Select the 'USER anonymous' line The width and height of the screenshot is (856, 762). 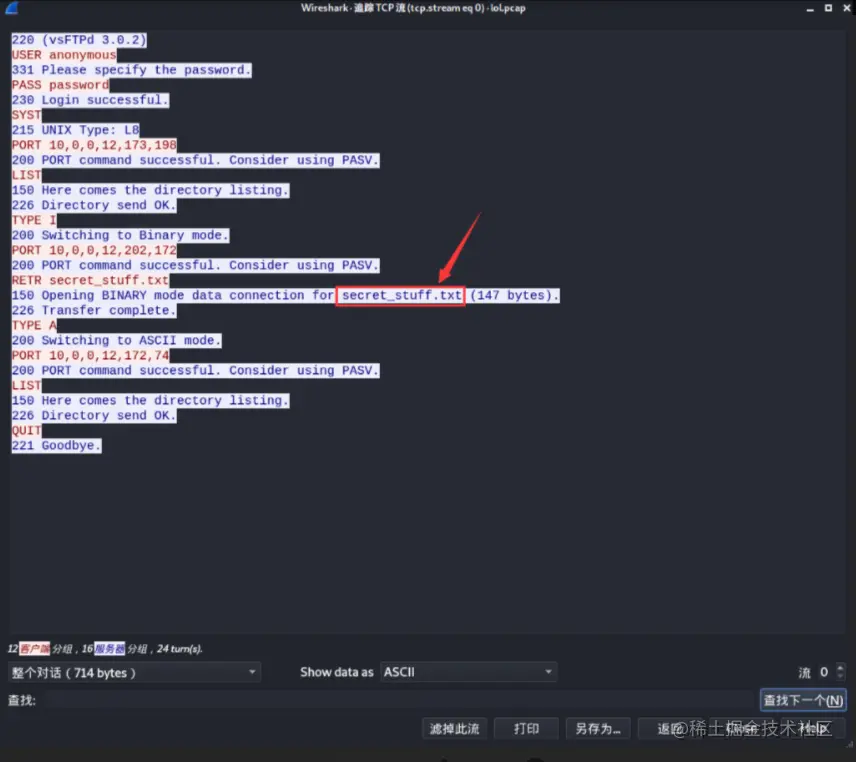64,55
